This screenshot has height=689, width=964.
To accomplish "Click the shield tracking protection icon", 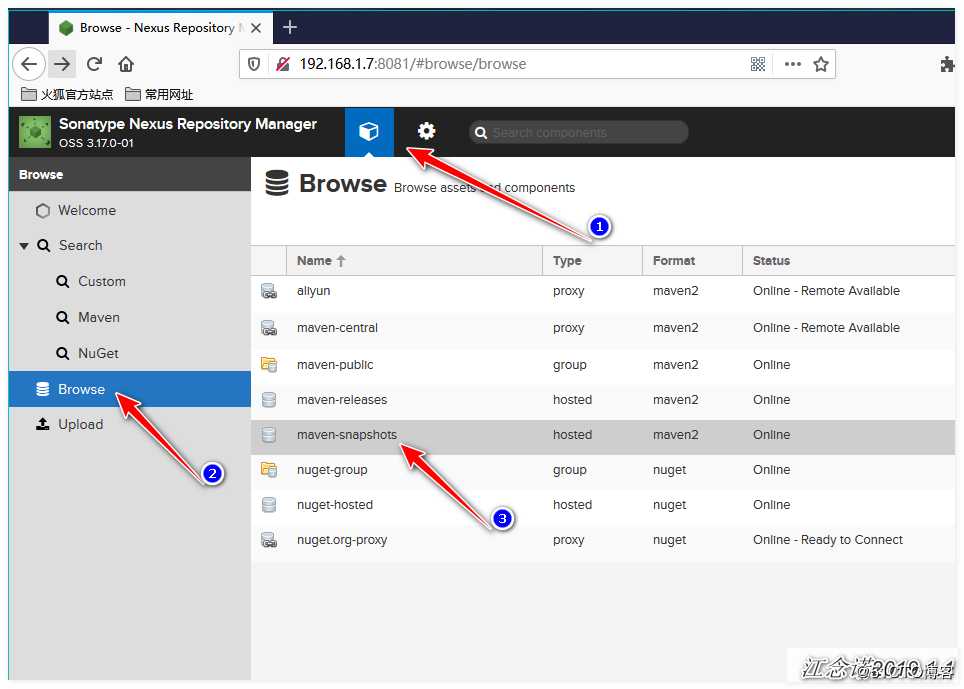I will (254, 64).
